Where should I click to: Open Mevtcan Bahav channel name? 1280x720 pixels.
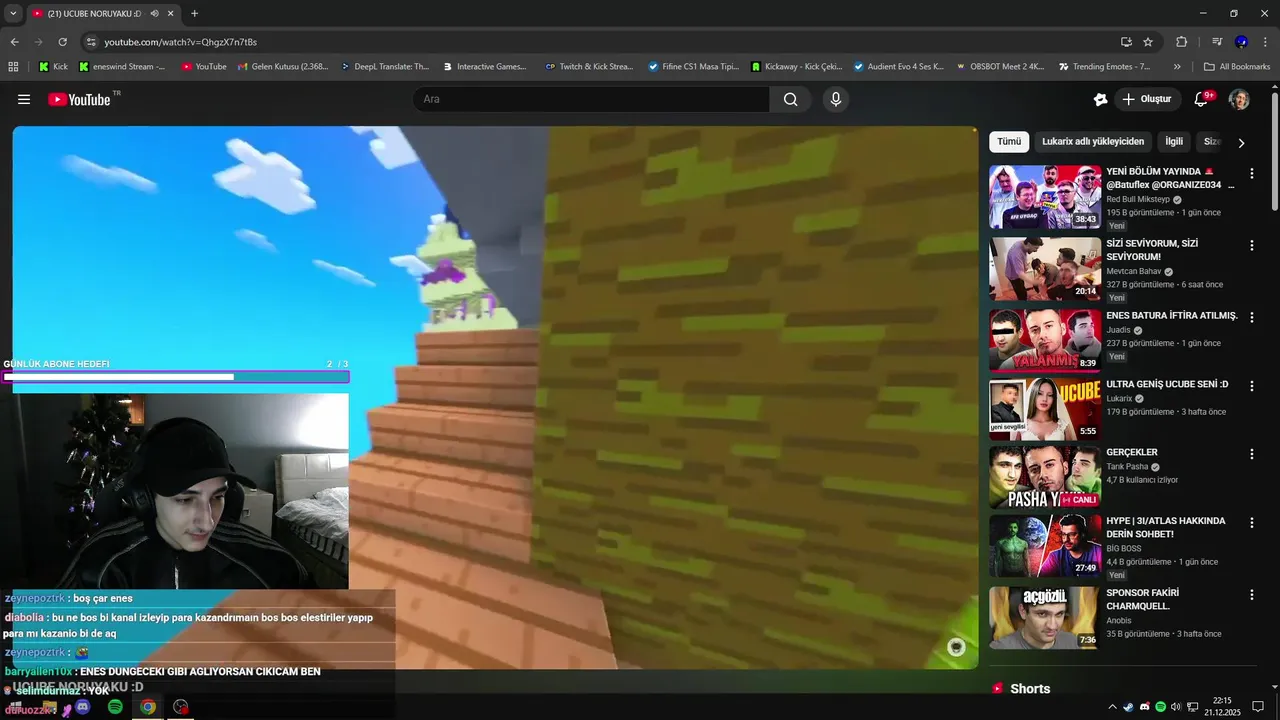click(1134, 271)
